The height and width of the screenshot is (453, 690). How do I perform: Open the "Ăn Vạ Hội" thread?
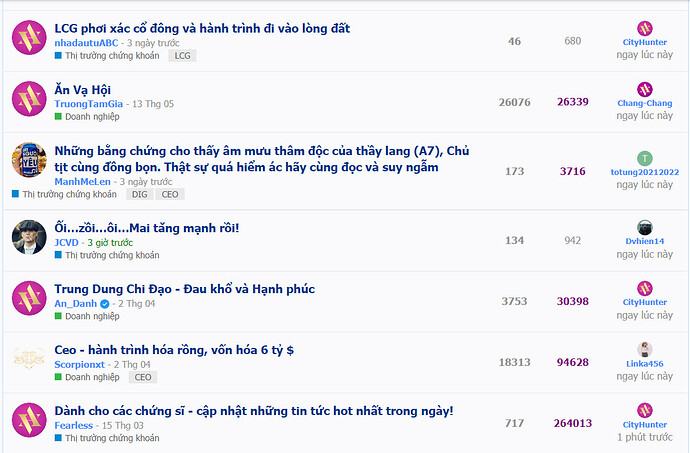pyautogui.click(x=82, y=90)
